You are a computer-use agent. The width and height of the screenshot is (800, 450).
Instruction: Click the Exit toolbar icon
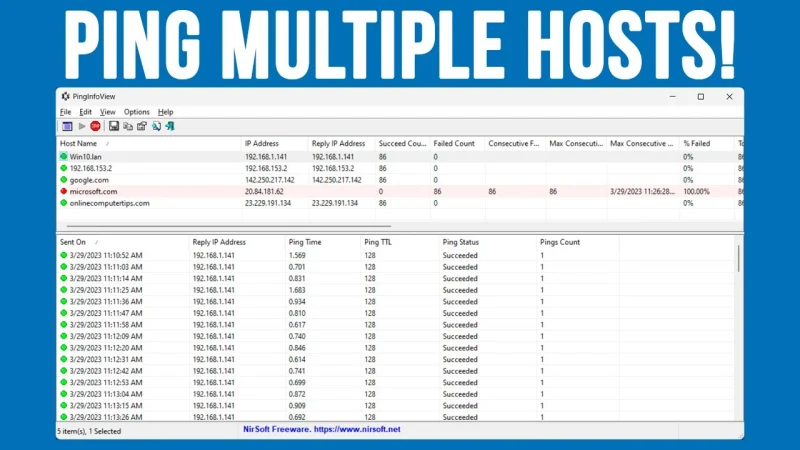point(170,126)
